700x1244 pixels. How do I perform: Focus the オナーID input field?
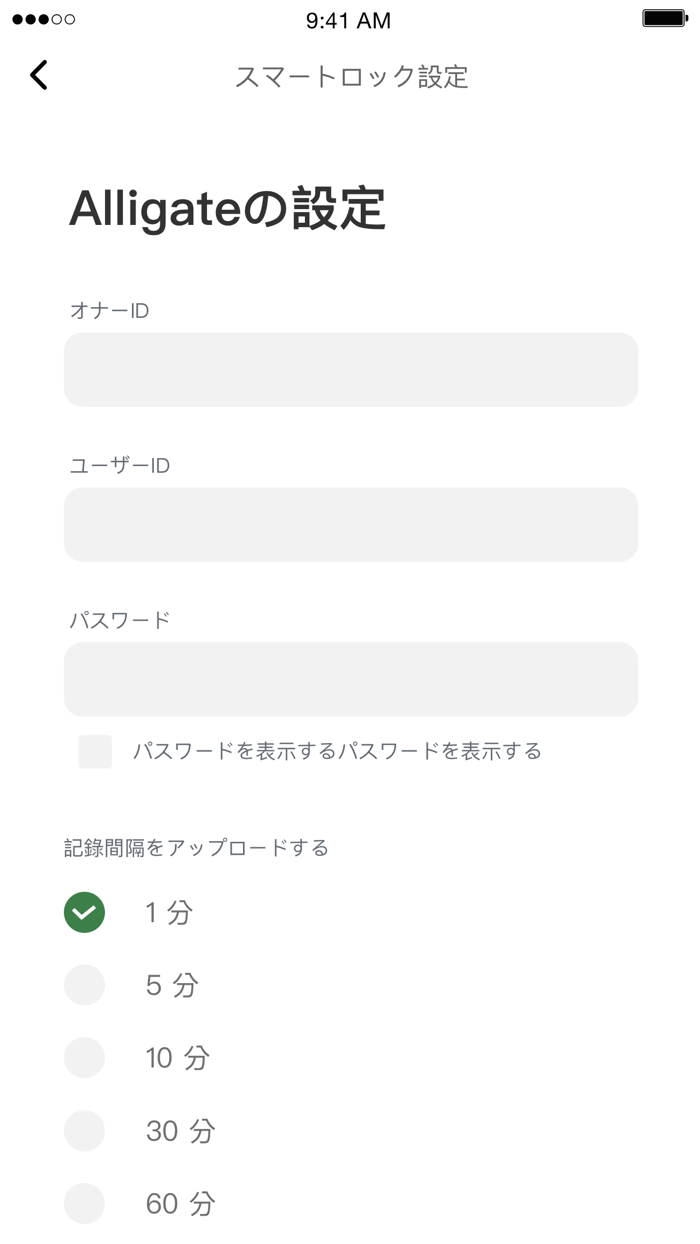pyautogui.click(x=351, y=369)
